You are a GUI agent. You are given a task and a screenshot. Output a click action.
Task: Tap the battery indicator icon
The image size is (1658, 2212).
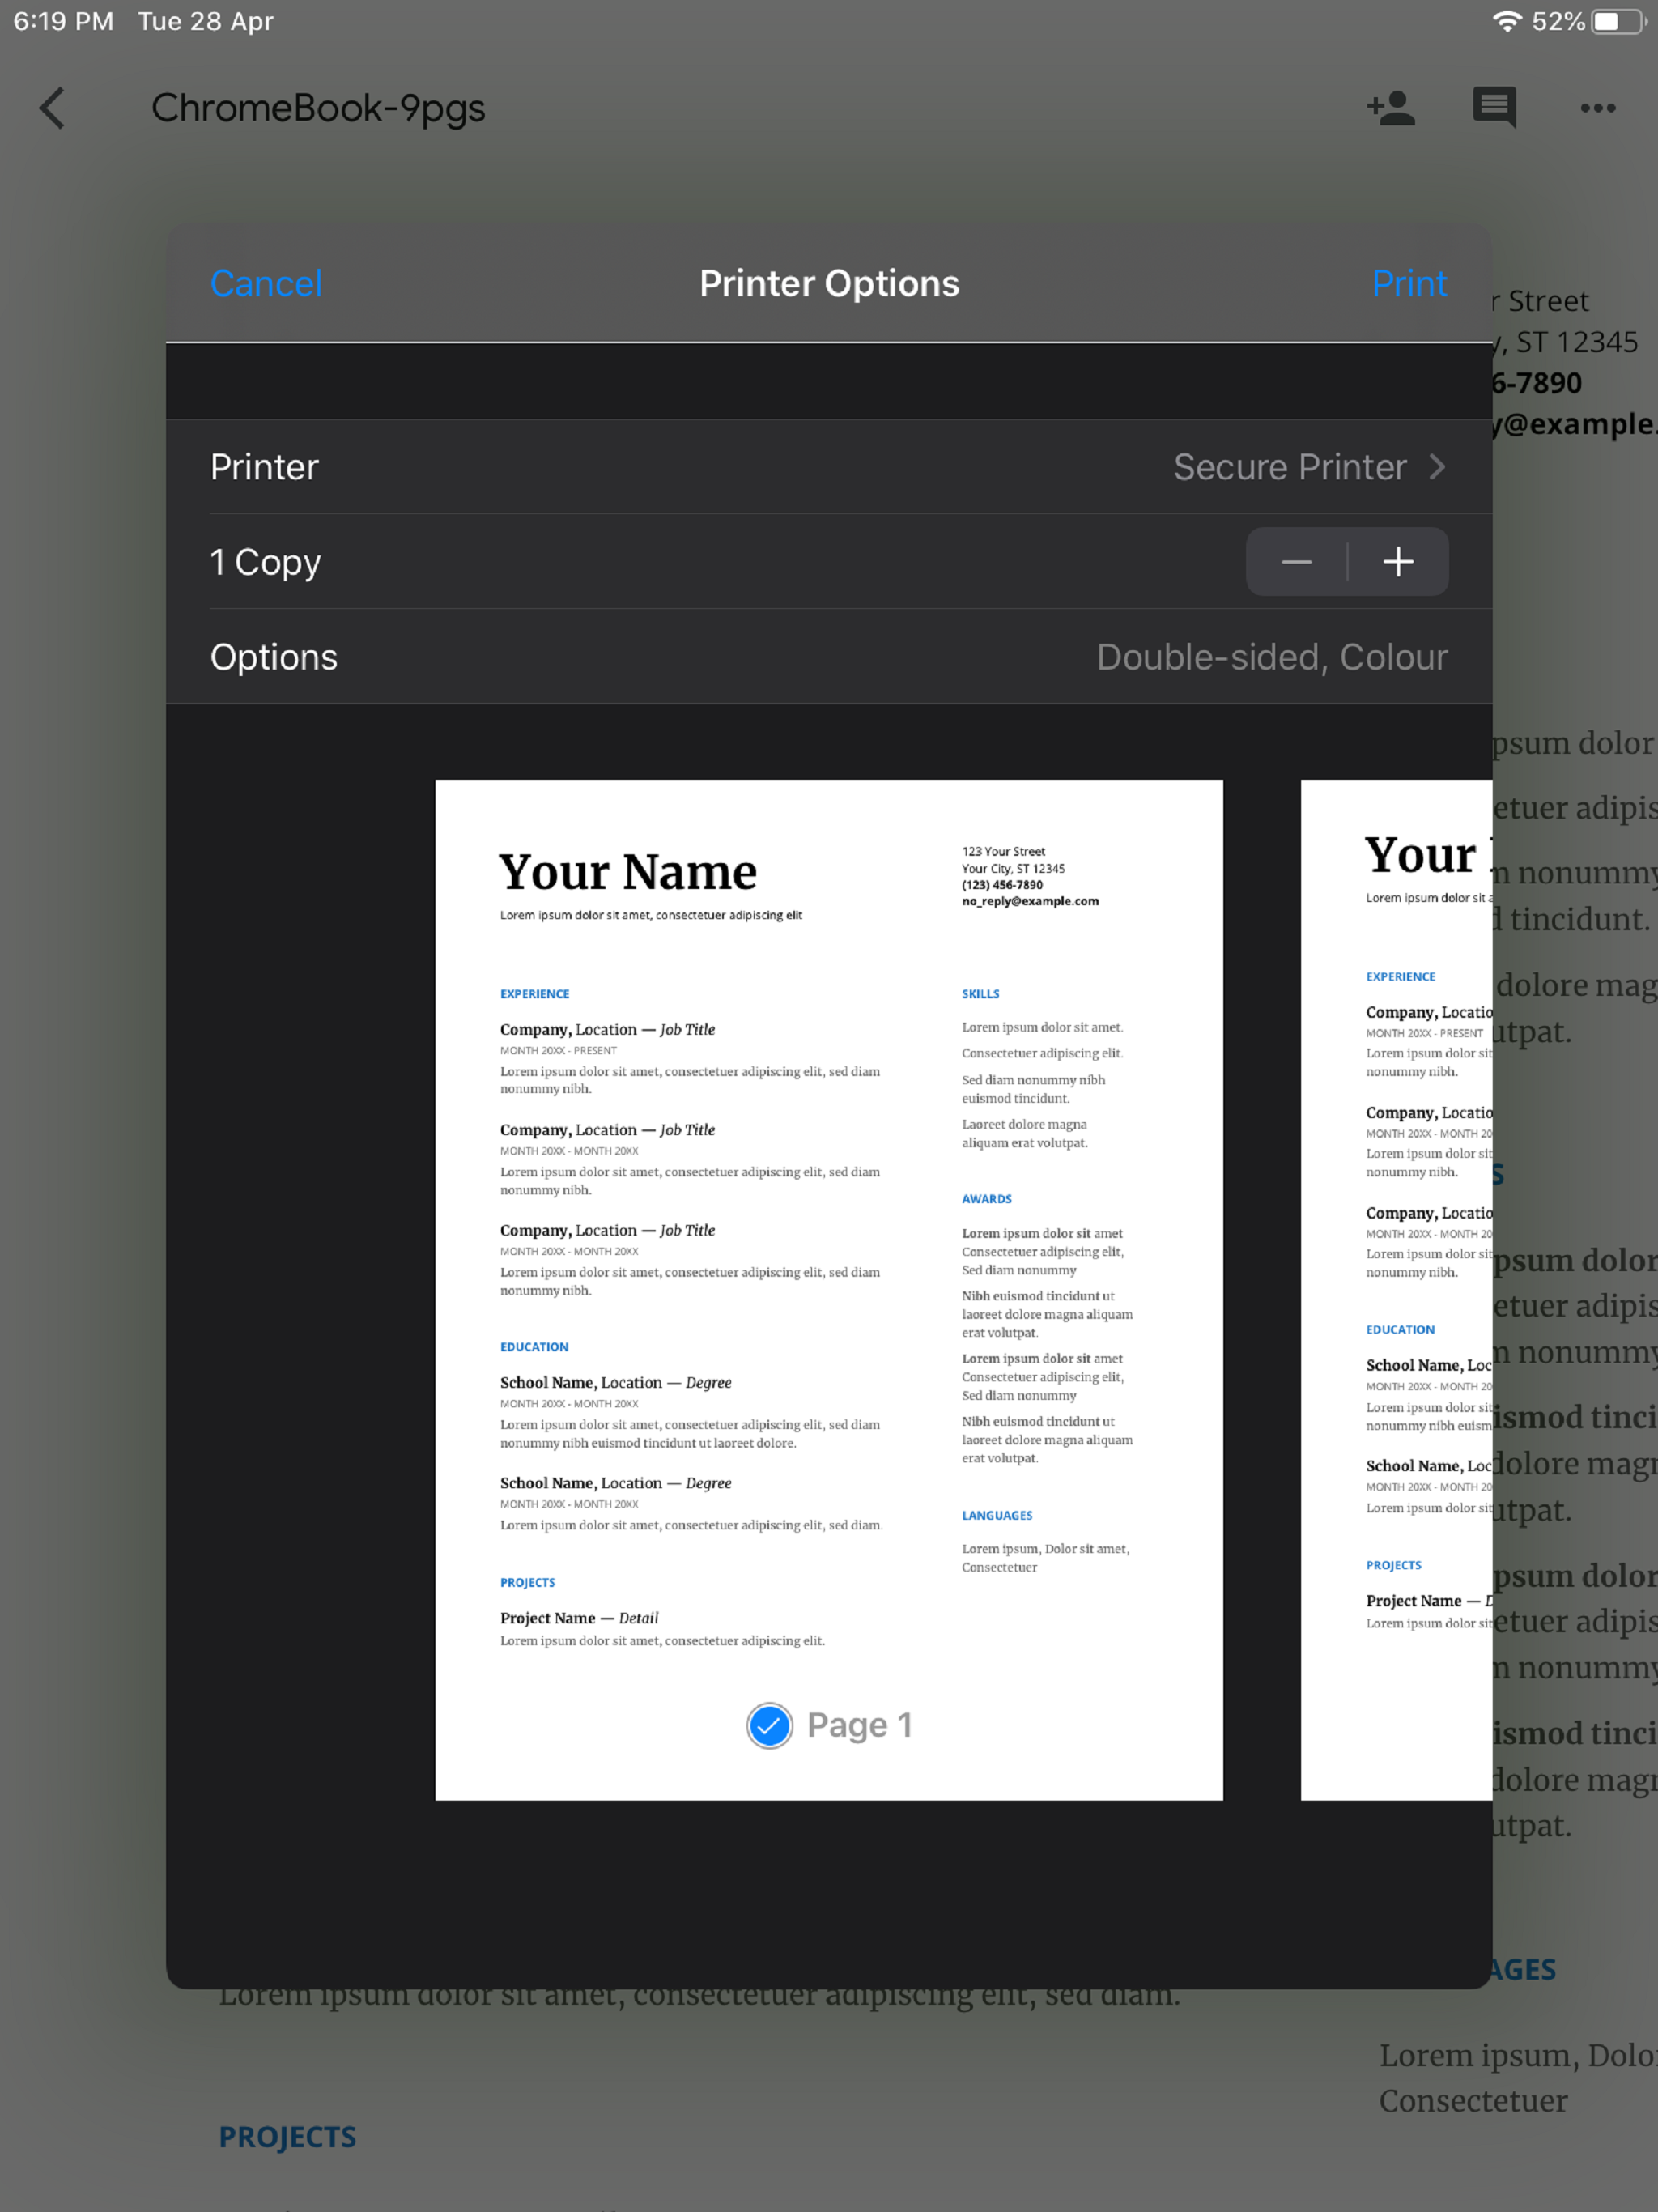[1618, 22]
